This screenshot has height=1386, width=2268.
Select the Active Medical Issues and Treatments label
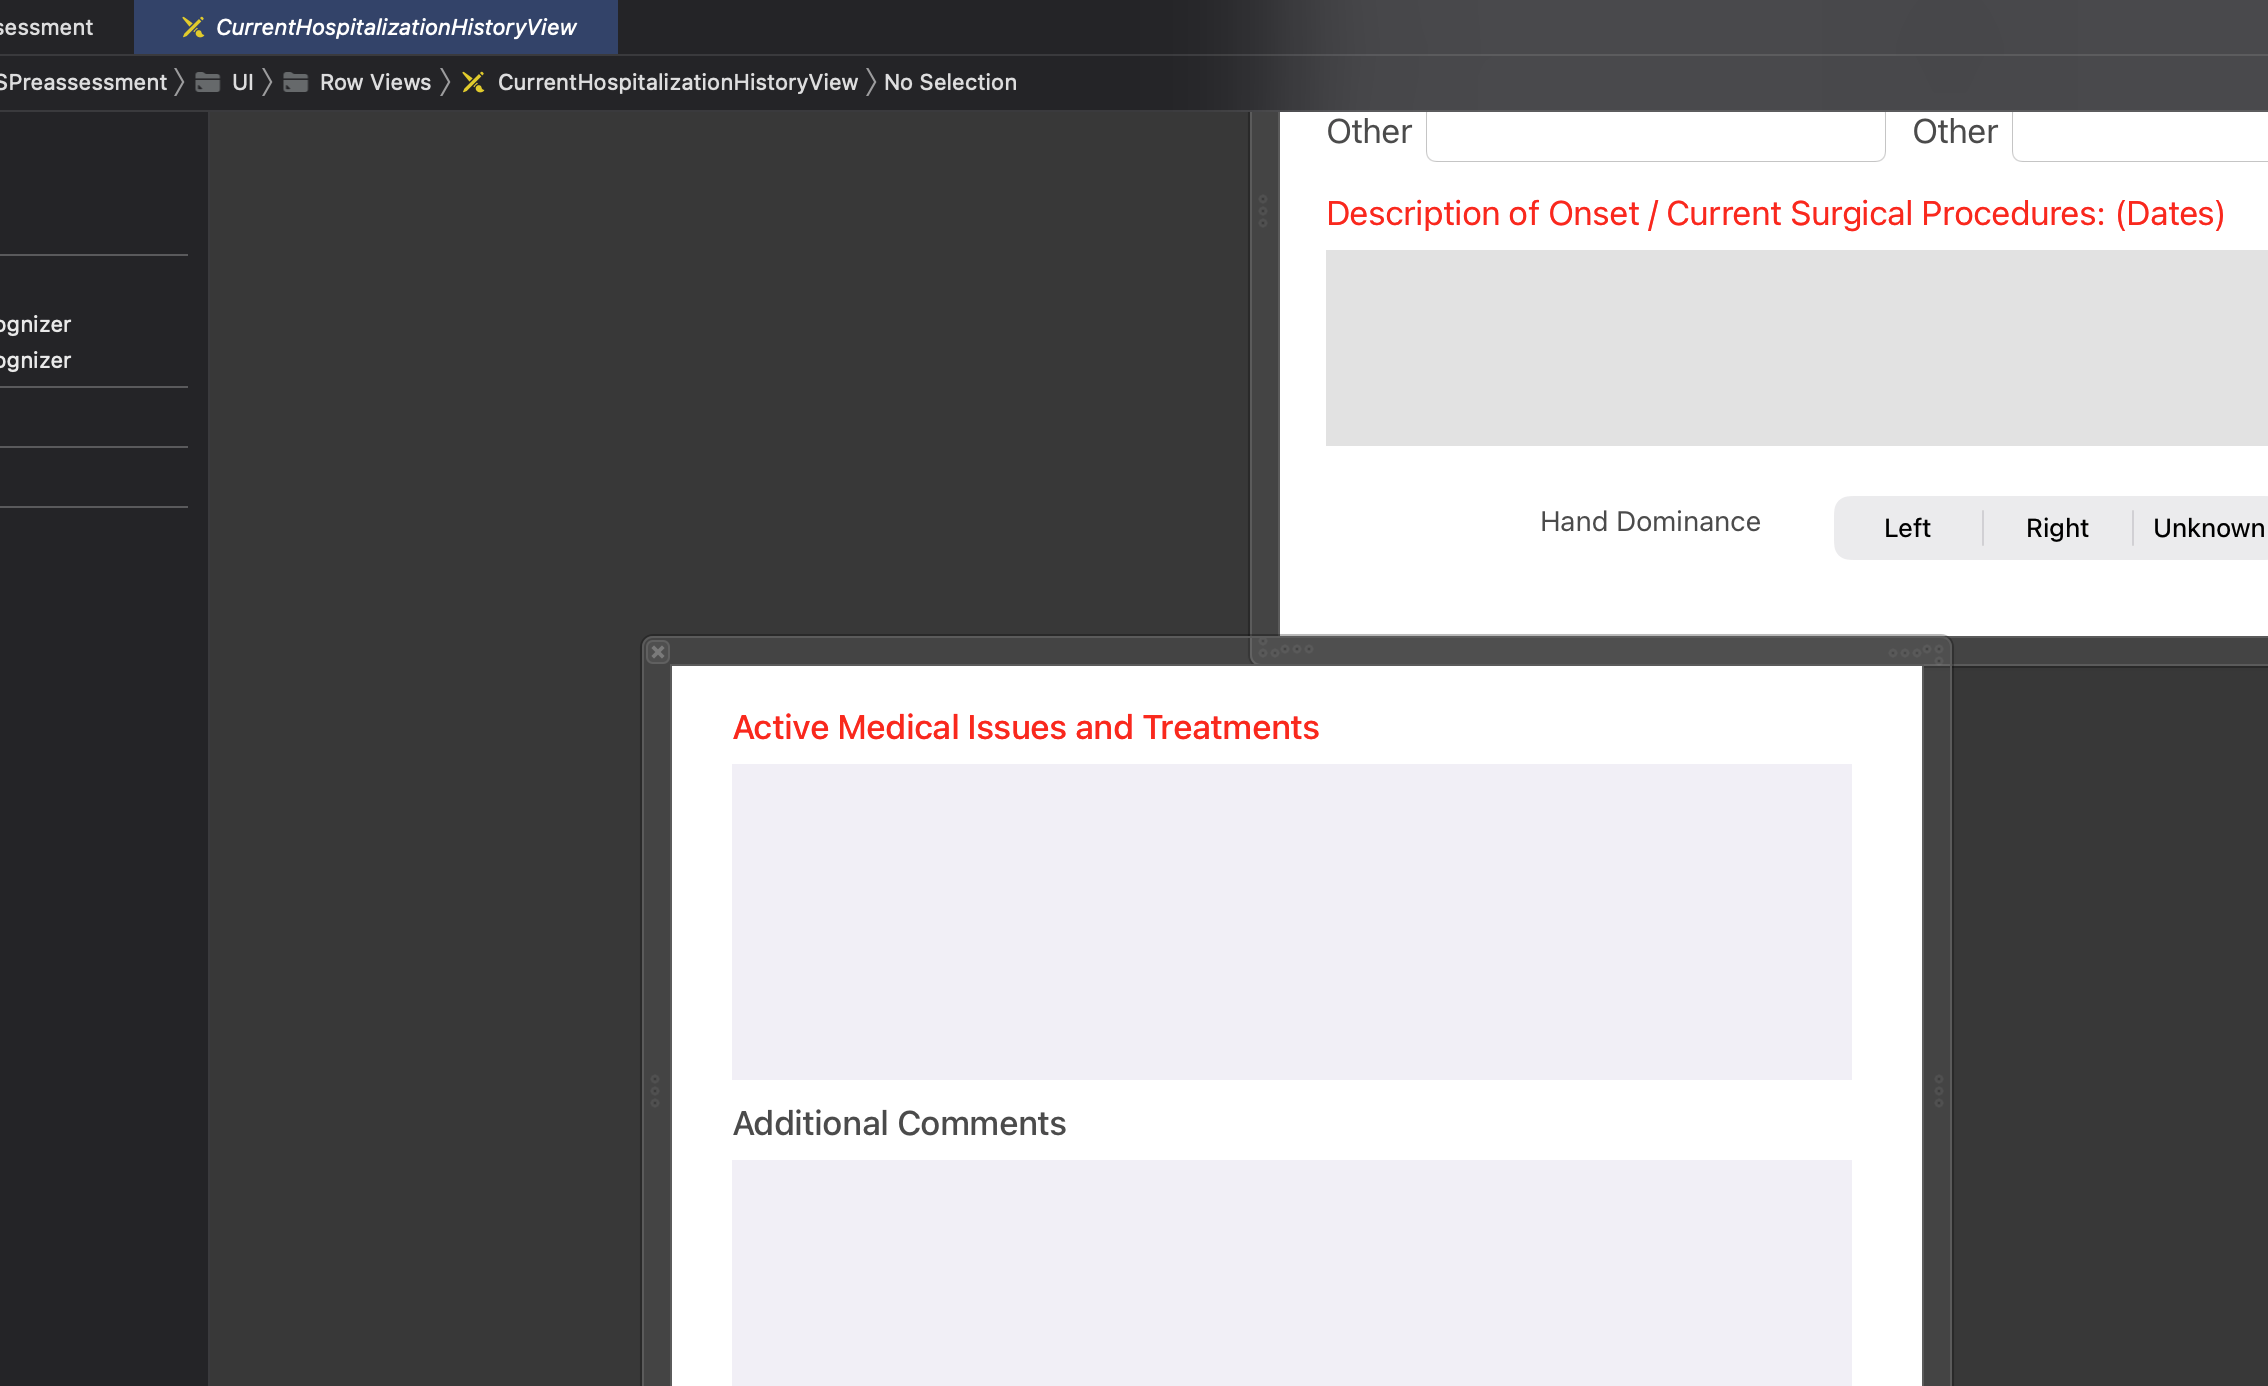(1026, 727)
